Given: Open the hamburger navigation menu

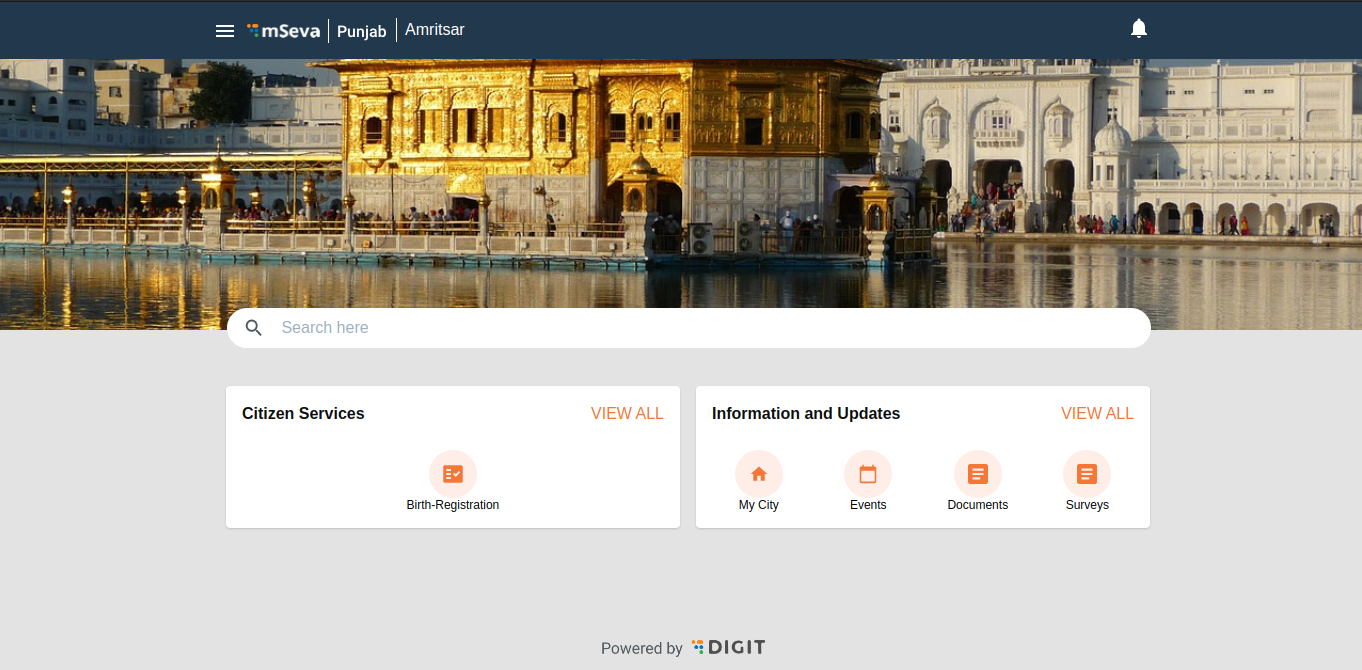Looking at the screenshot, I should 225,31.
